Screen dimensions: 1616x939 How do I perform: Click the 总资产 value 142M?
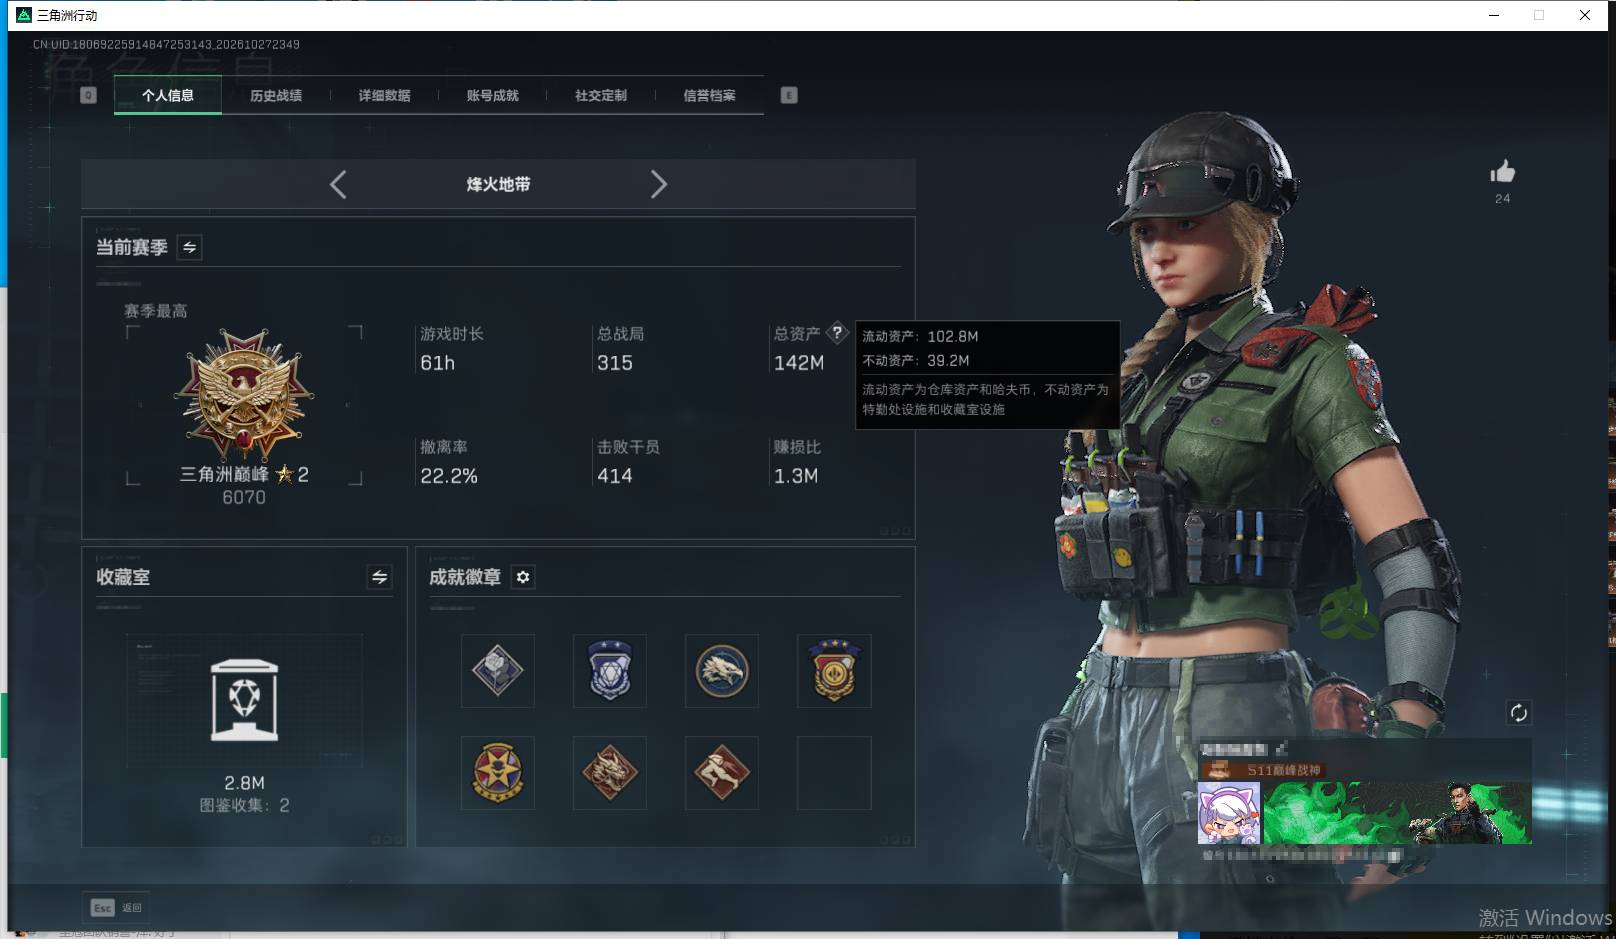pyautogui.click(x=799, y=363)
